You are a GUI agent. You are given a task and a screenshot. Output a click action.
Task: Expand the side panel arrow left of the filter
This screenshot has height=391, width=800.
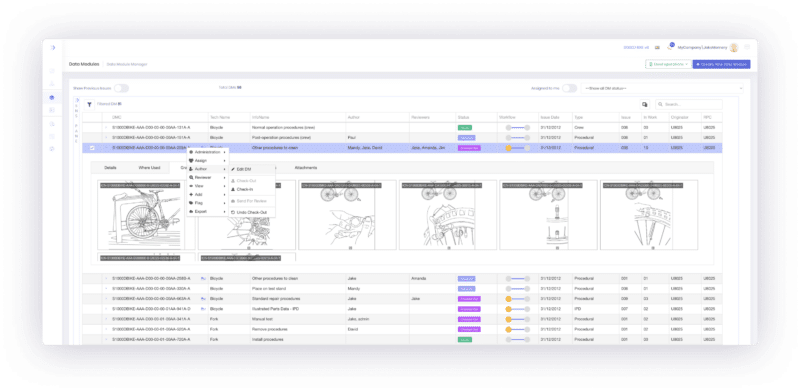(x=77, y=100)
